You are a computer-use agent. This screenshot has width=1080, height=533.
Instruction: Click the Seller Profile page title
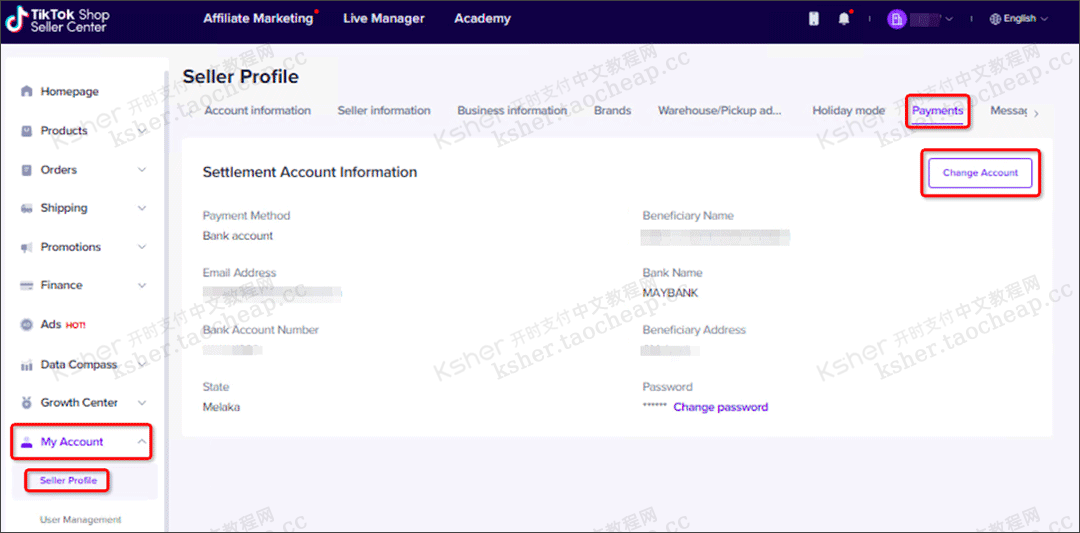tap(240, 76)
